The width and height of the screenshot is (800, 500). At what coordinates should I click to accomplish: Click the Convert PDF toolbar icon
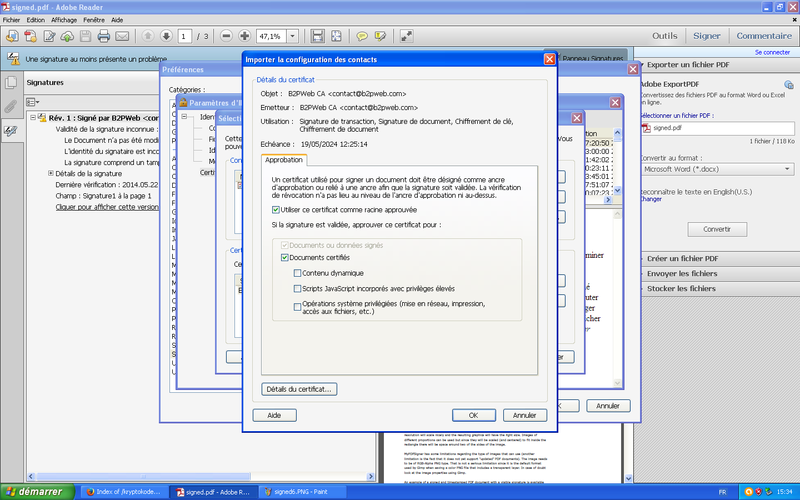(30, 36)
